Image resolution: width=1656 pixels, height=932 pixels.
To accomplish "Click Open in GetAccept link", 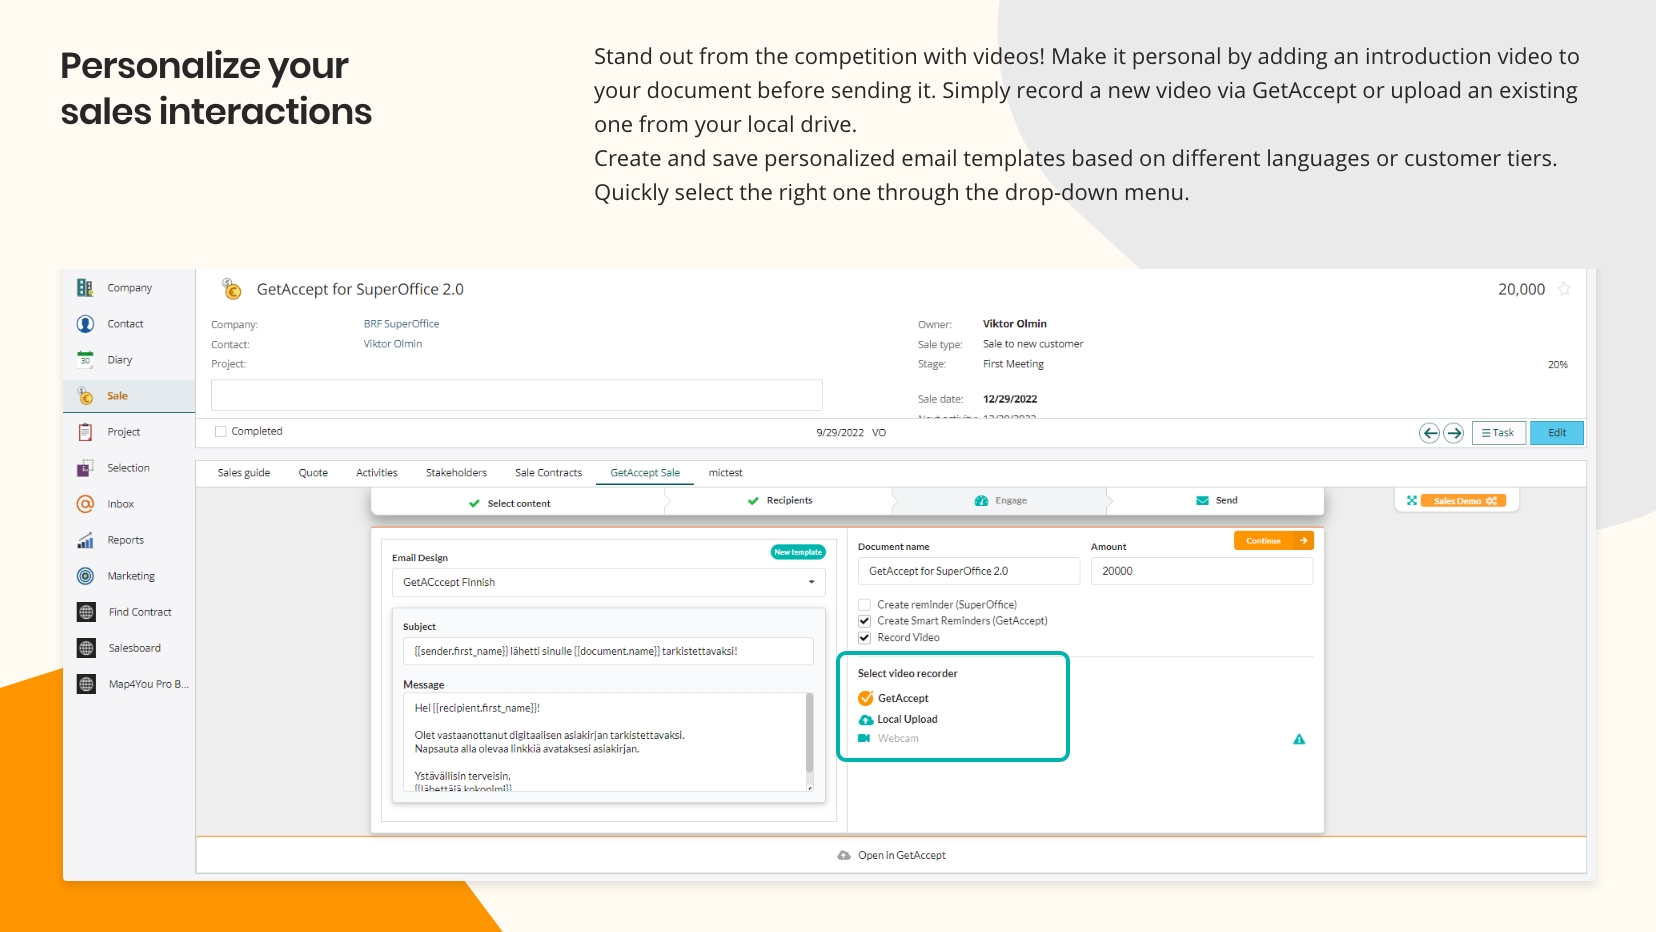I will point(901,856).
